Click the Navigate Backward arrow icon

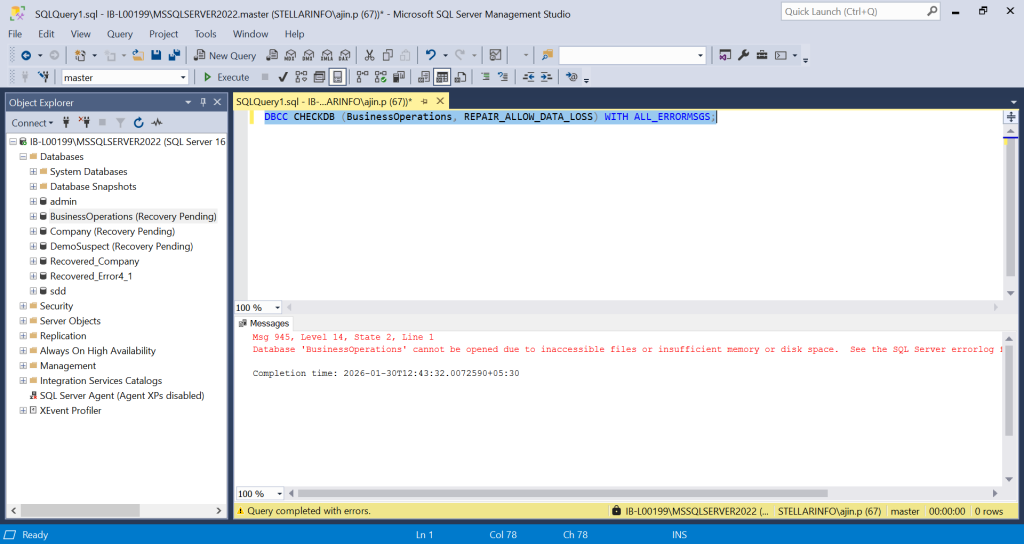click(x=26, y=56)
